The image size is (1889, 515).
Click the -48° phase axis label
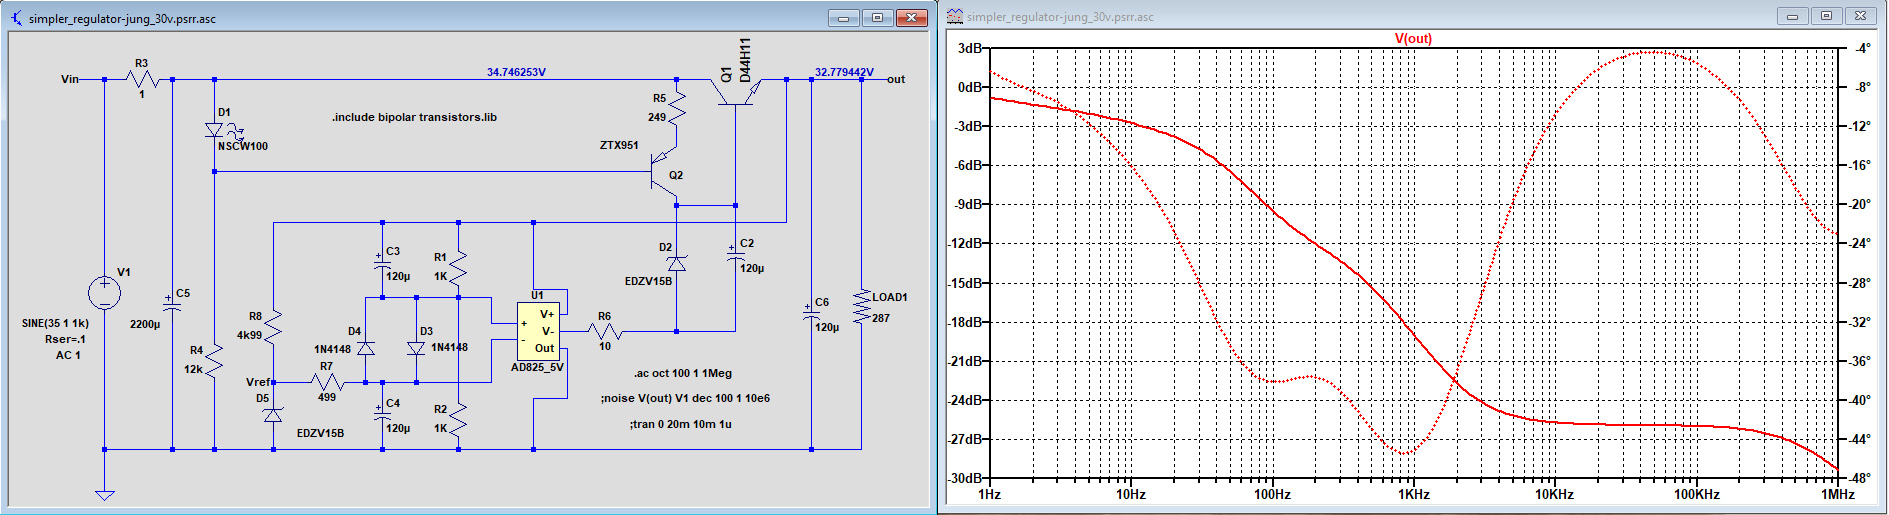[1860, 478]
